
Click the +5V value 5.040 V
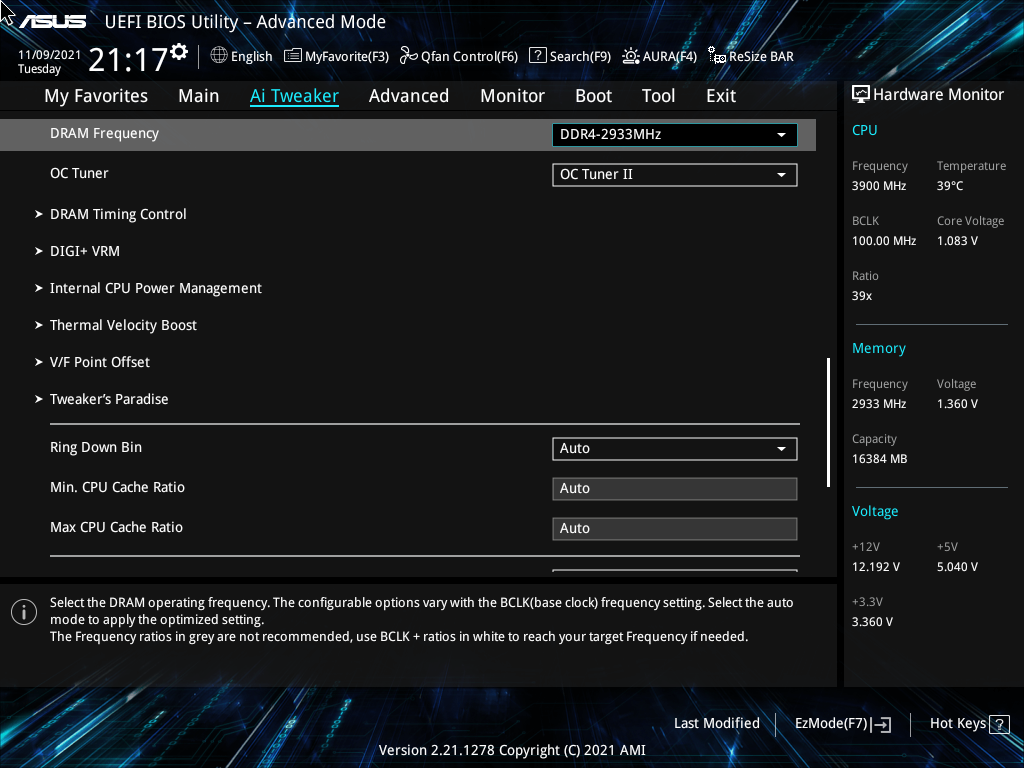click(957, 567)
